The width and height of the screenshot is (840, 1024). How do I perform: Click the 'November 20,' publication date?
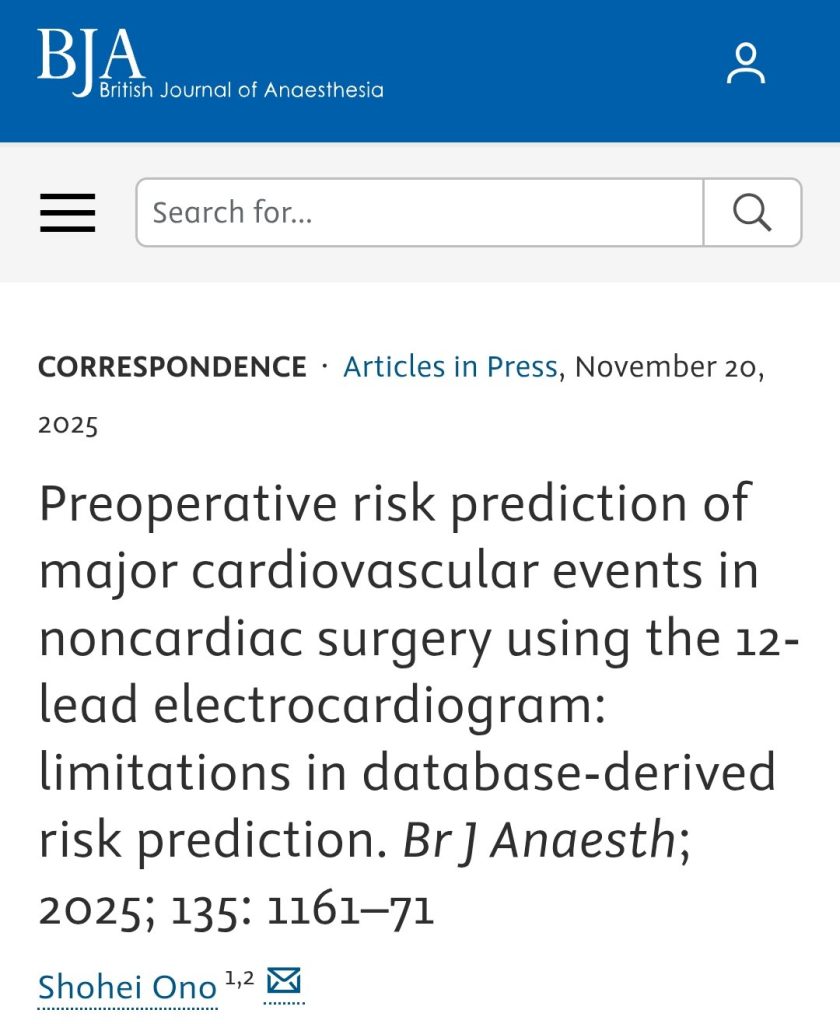[x=670, y=367]
